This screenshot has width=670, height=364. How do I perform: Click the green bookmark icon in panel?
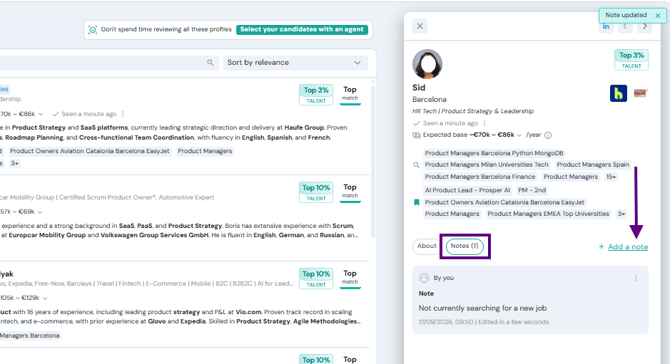[x=417, y=202]
